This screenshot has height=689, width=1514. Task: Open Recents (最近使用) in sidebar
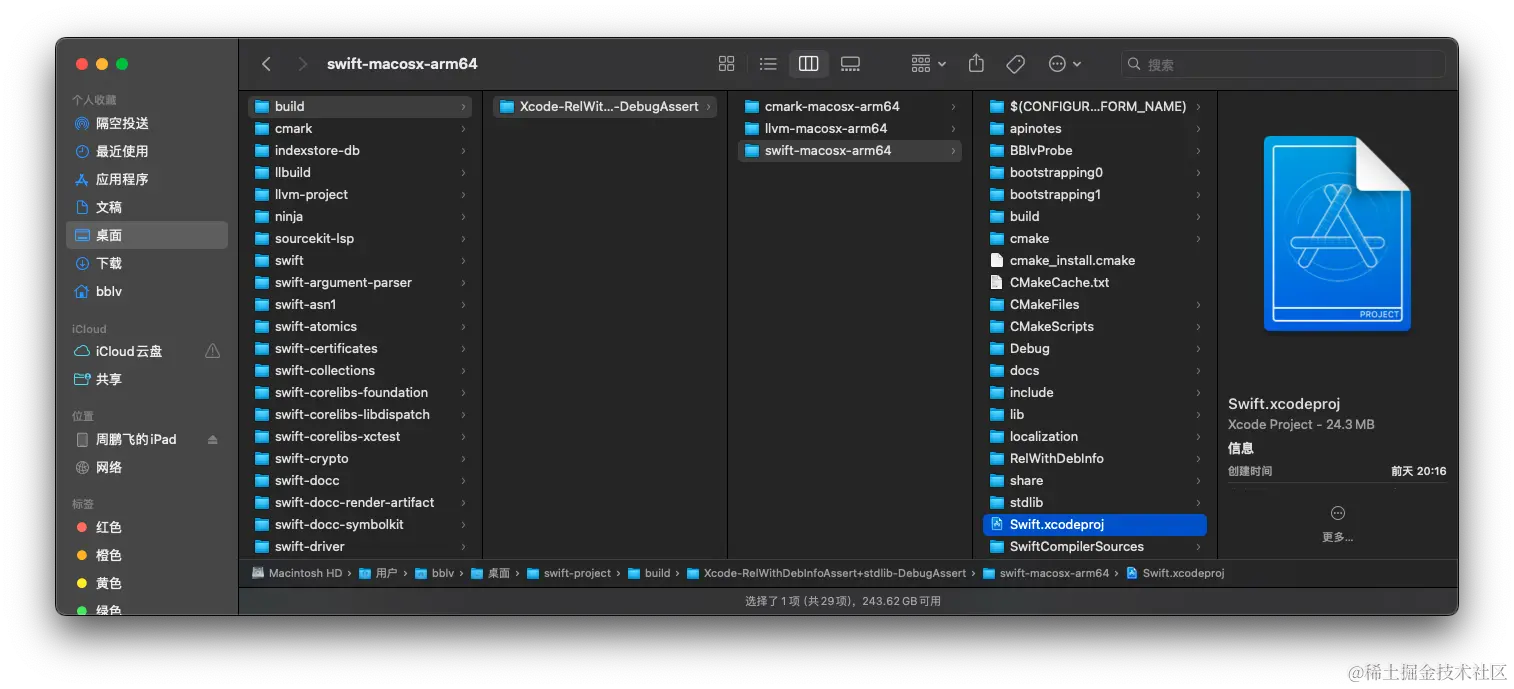[147, 151]
